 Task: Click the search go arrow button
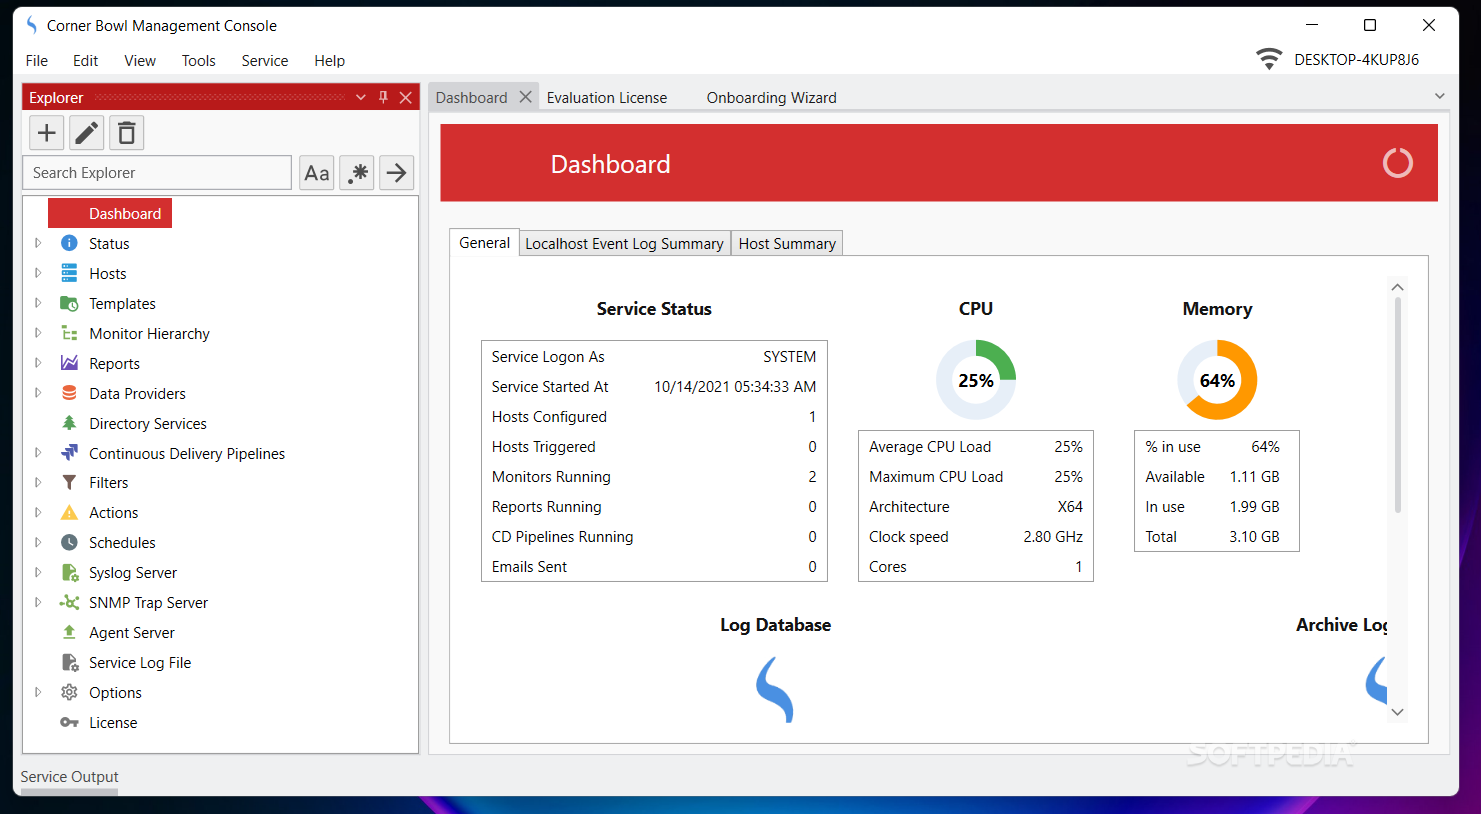pos(397,173)
